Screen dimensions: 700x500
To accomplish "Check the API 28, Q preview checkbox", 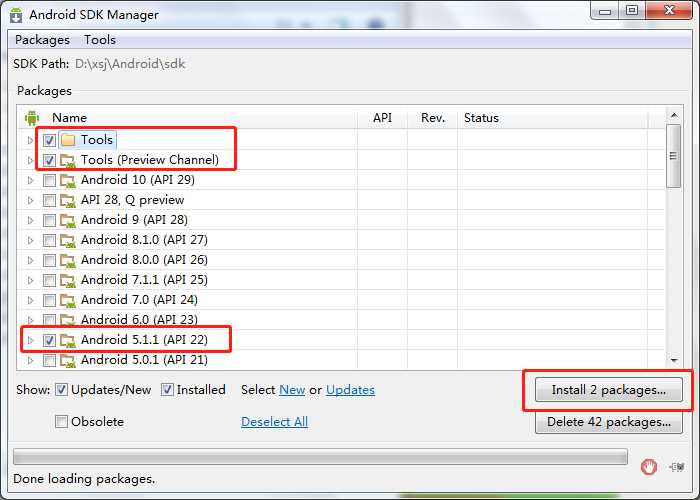I will click(x=49, y=200).
